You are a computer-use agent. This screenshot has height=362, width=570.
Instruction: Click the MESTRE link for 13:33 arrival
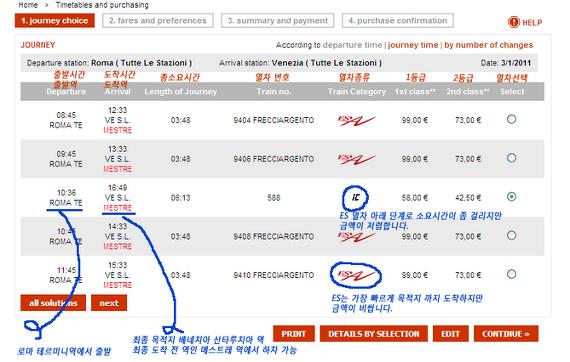(x=117, y=169)
